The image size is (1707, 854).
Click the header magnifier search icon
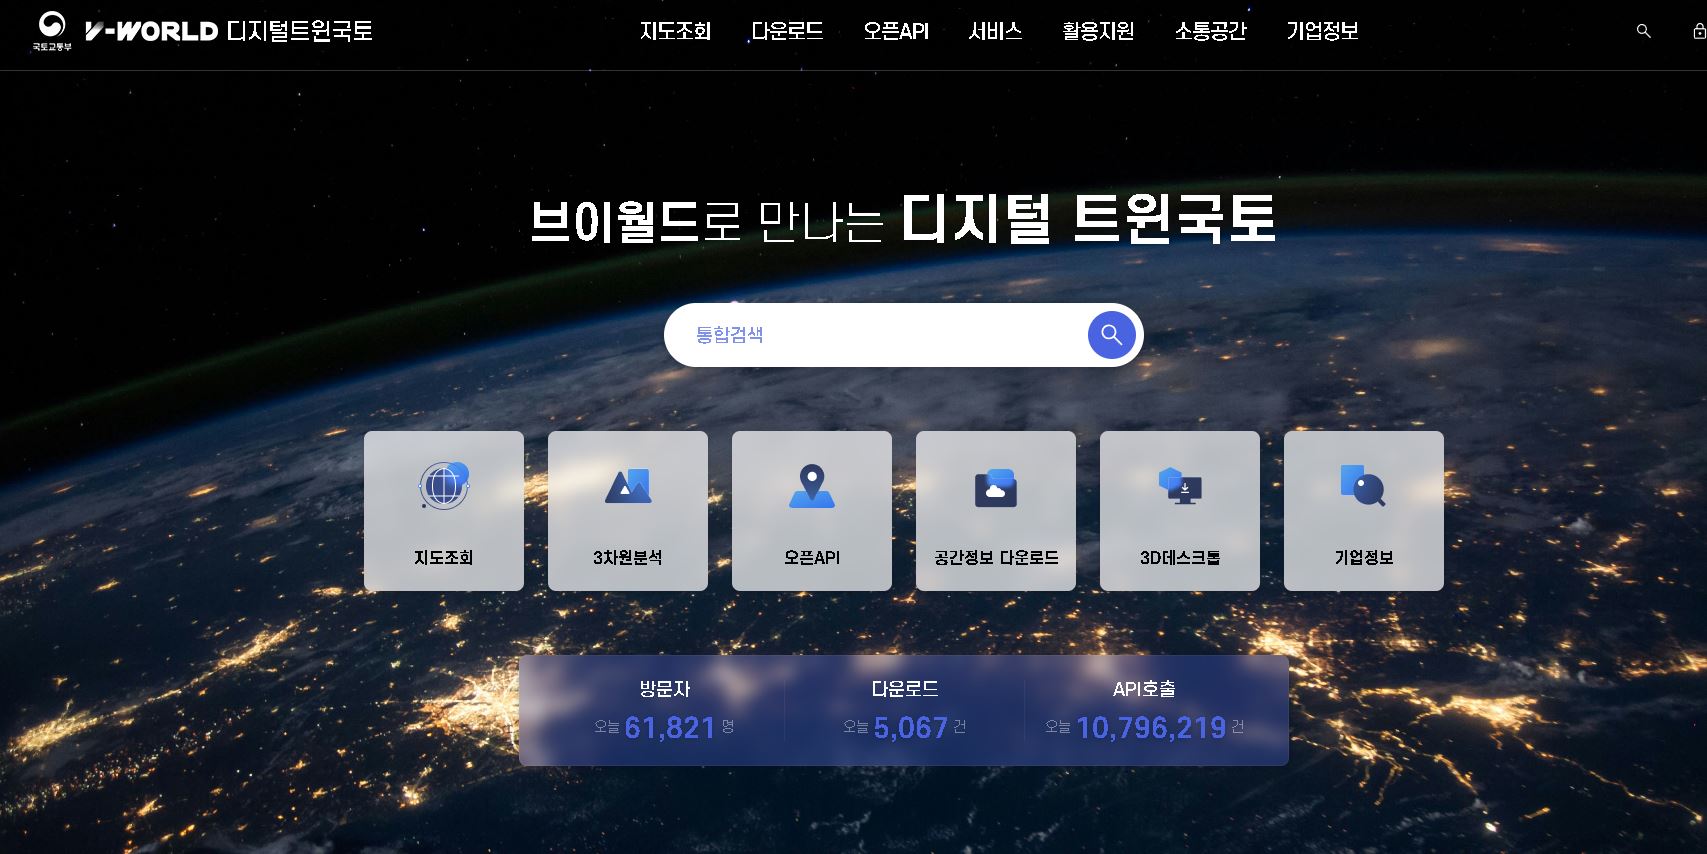click(1643, 31)
